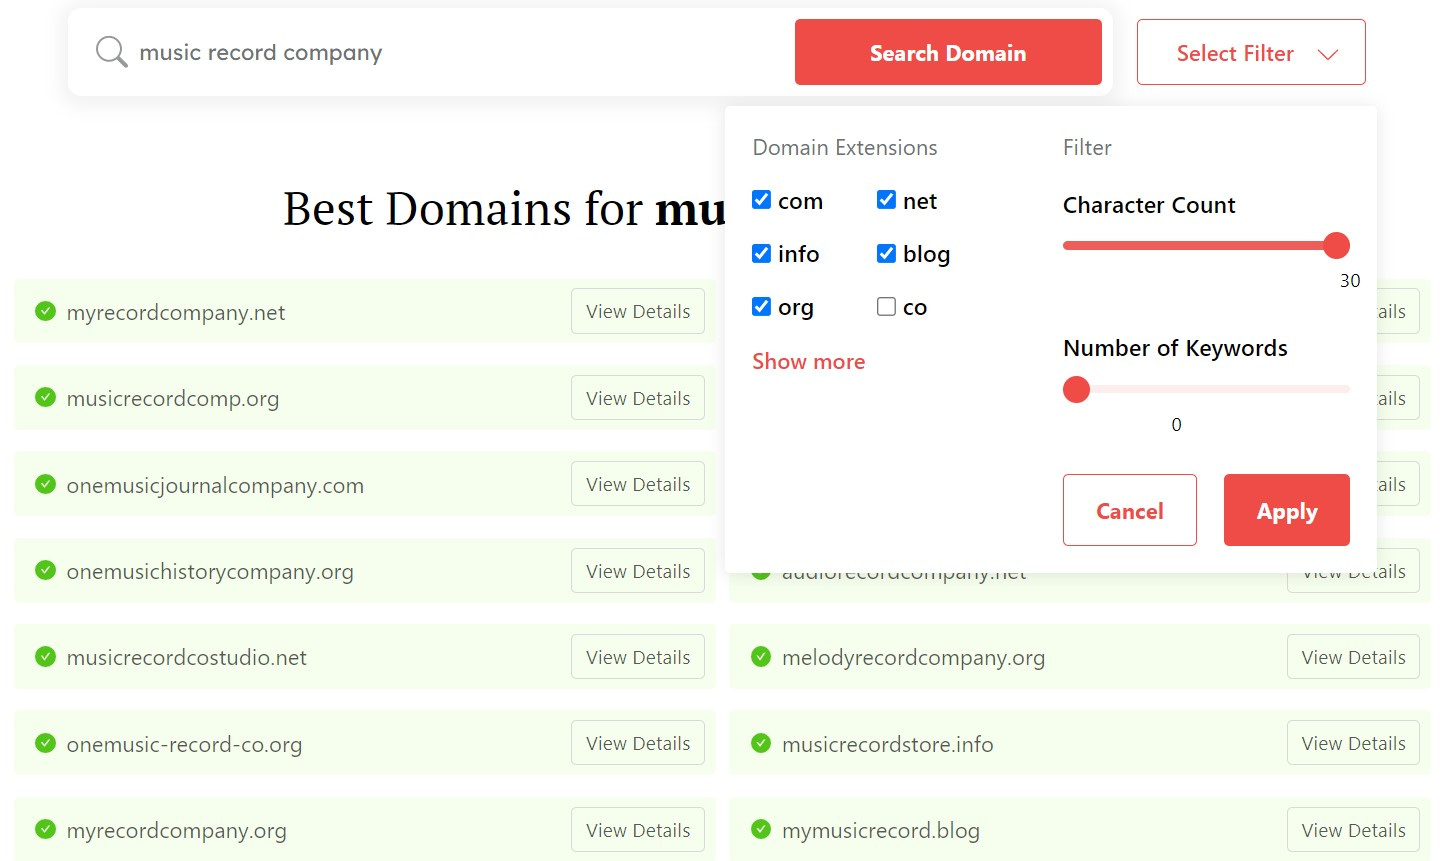Click the Search Domain button
The height and width of the screenshot is (861, 1447).
[948, 52]
